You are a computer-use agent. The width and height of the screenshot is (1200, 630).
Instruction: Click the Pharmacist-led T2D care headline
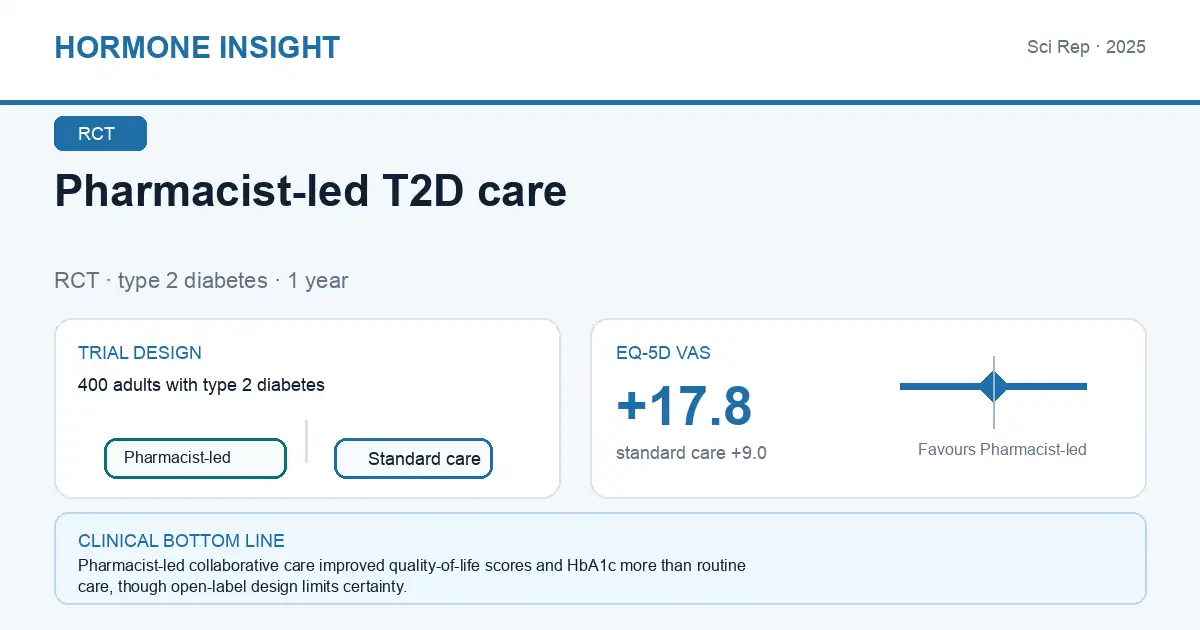[x=311, y=191]
